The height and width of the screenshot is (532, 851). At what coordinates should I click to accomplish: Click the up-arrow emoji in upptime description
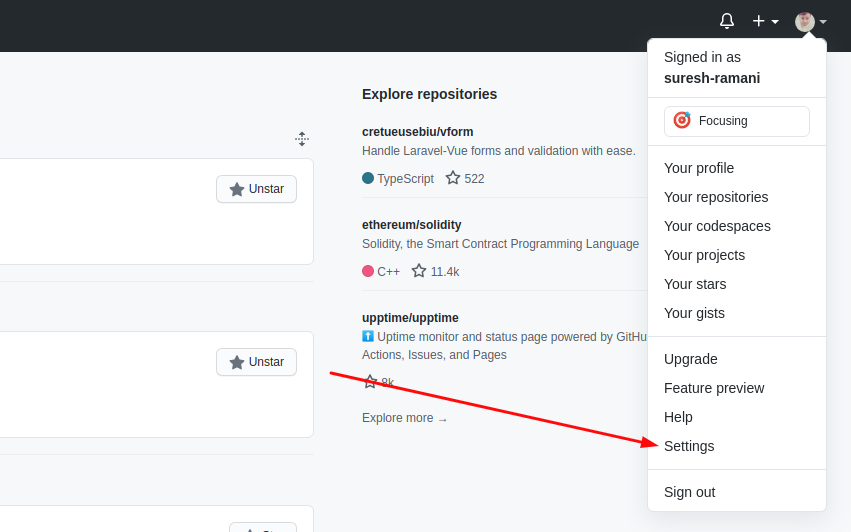368,337
